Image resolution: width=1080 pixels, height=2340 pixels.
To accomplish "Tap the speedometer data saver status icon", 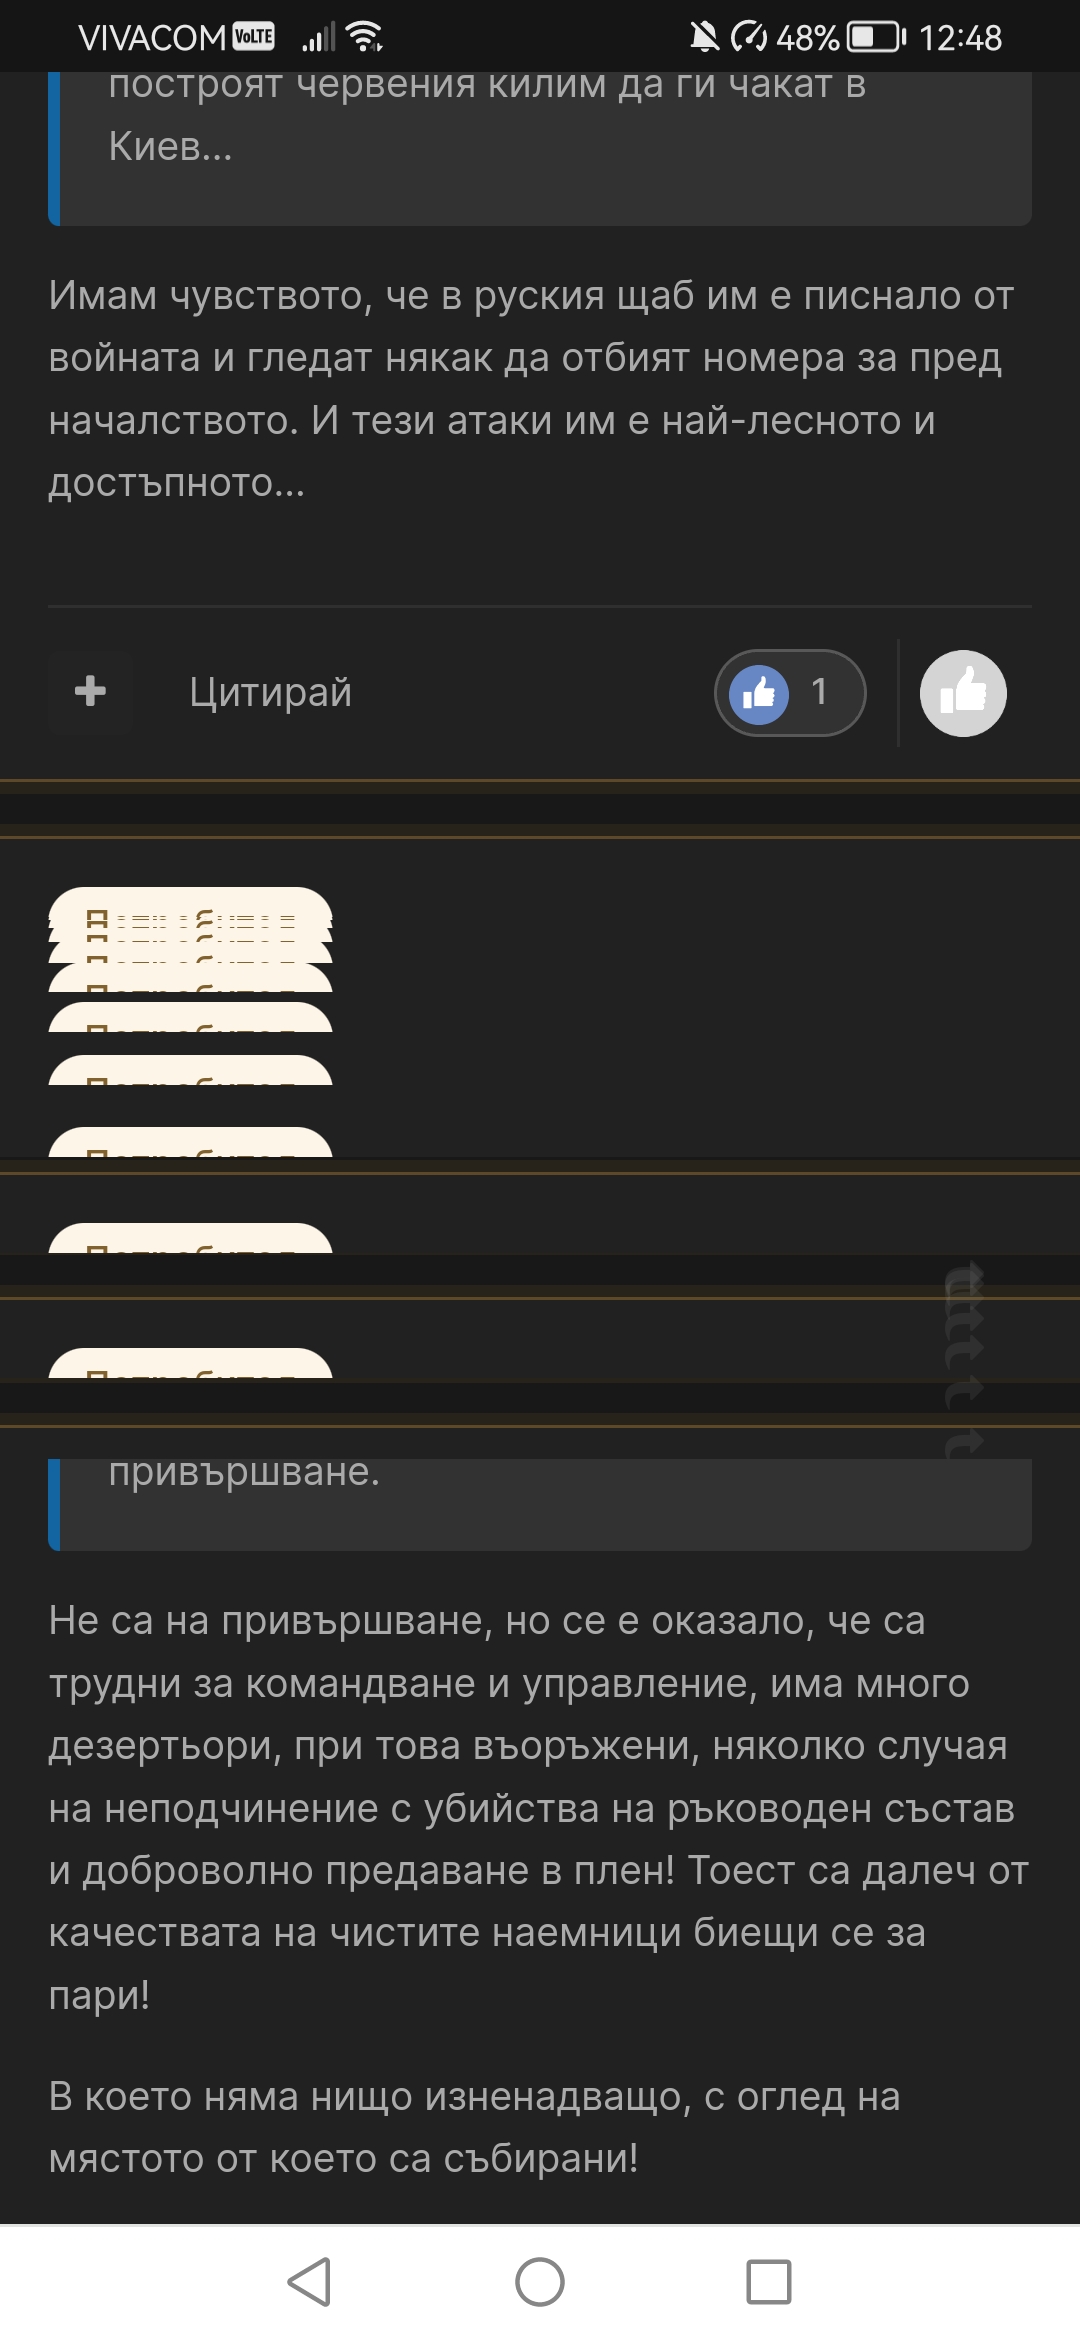I will (749, 38).
